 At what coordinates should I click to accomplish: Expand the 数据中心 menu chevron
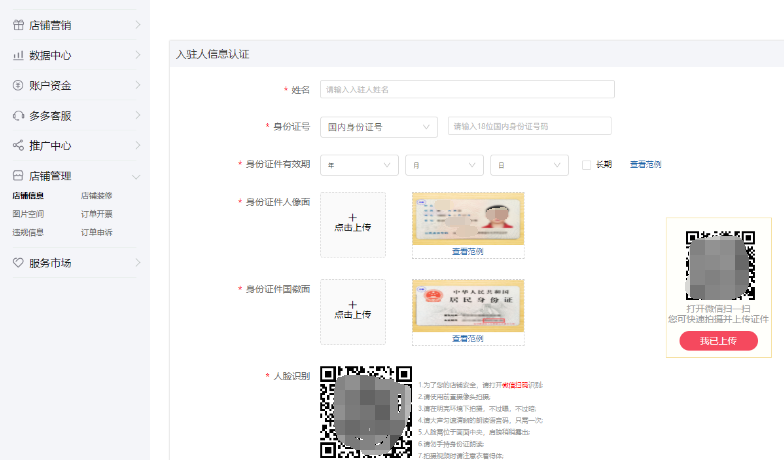[x=138, y=55]
